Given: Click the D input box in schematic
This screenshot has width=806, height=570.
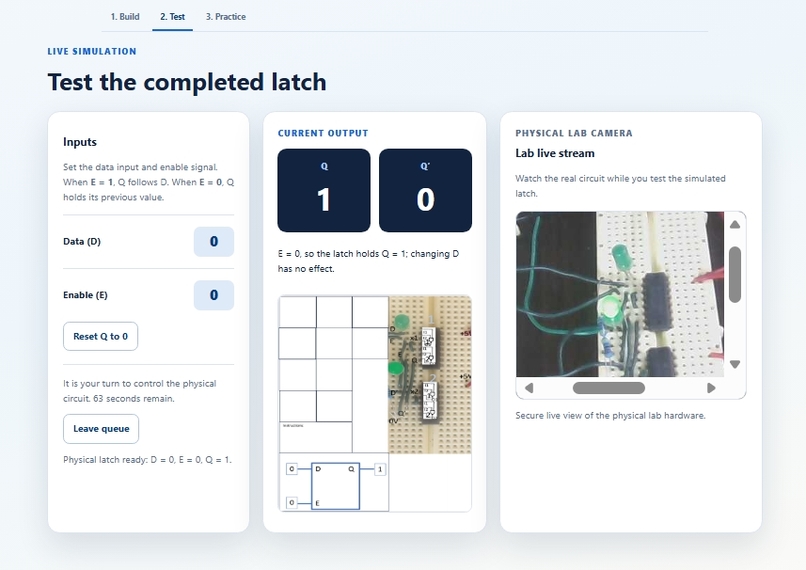Looking at the screenshot, I should pyautogui.click(x=291, y=469).
